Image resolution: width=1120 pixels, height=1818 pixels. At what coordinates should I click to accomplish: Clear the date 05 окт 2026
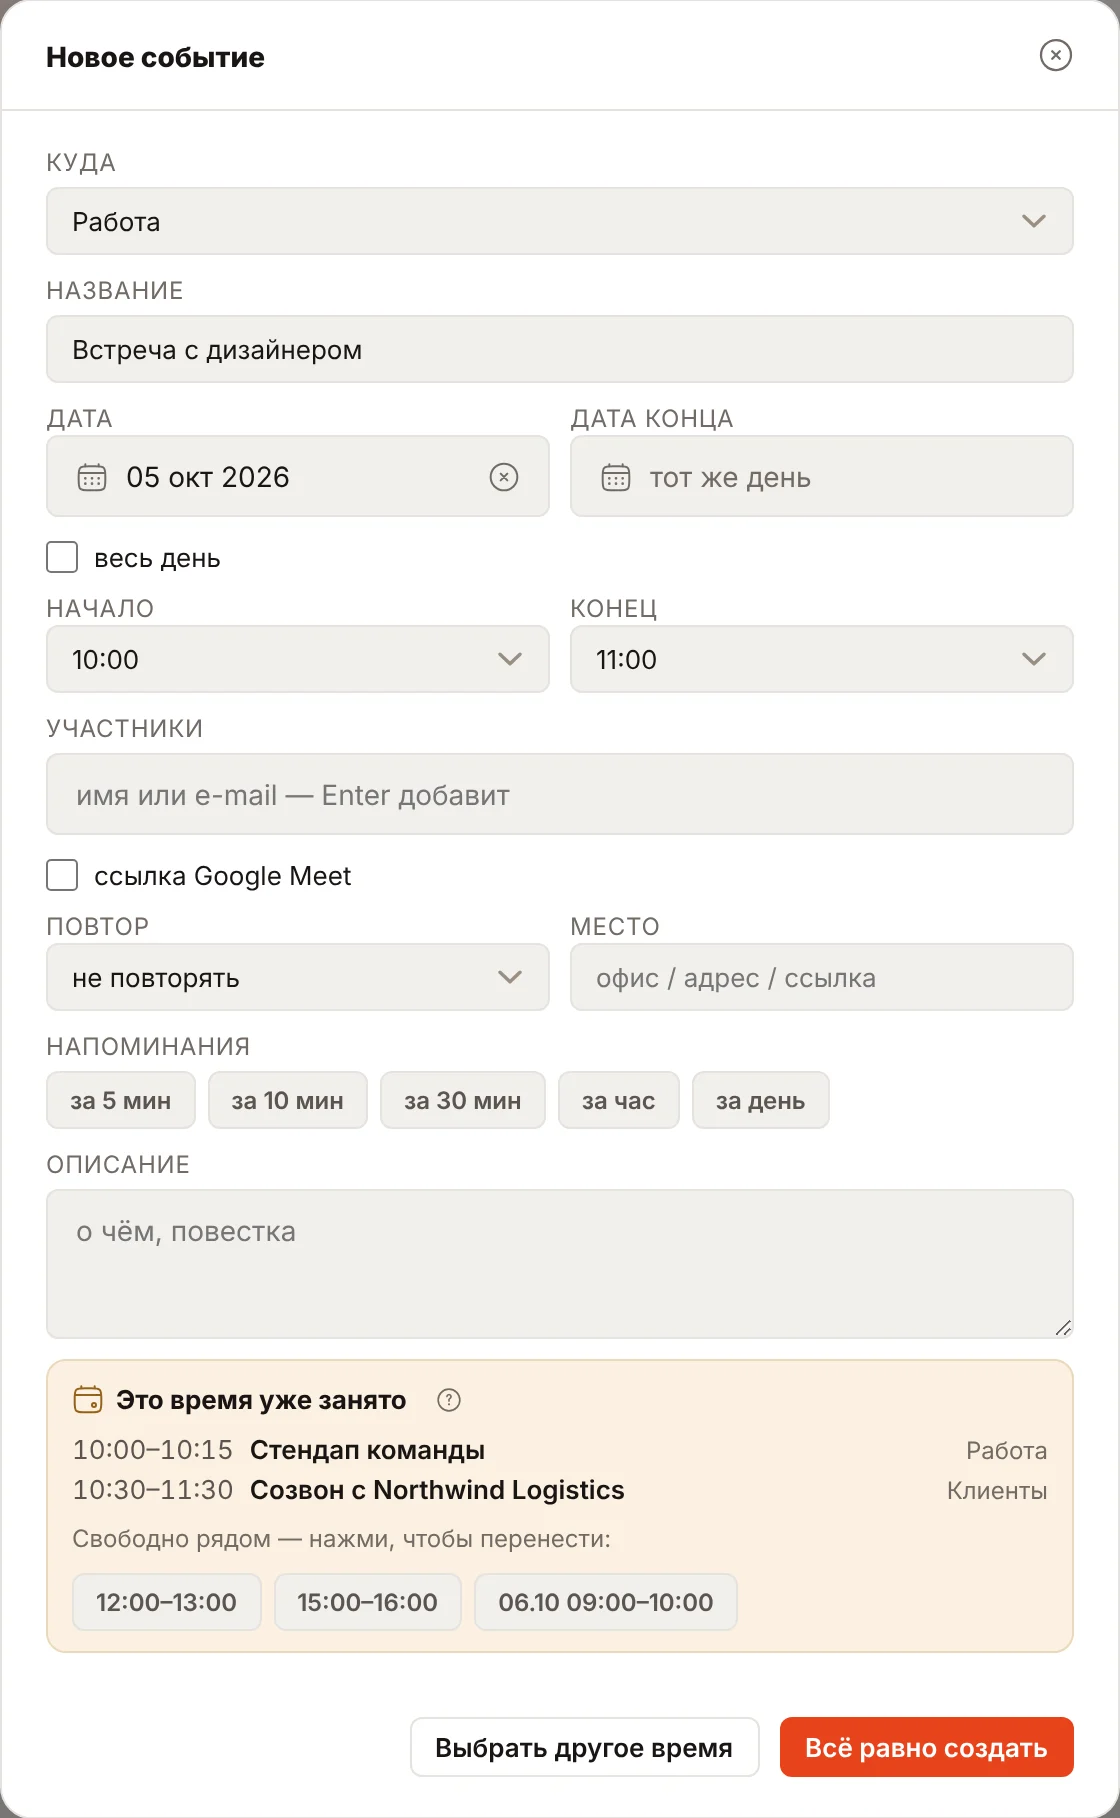coord(504,477)
